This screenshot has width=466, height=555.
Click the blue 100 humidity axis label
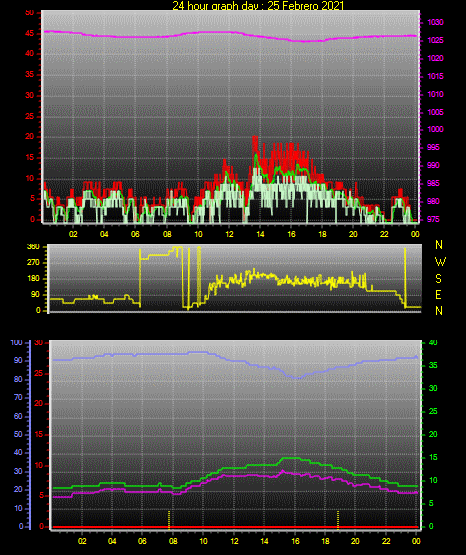16,343
